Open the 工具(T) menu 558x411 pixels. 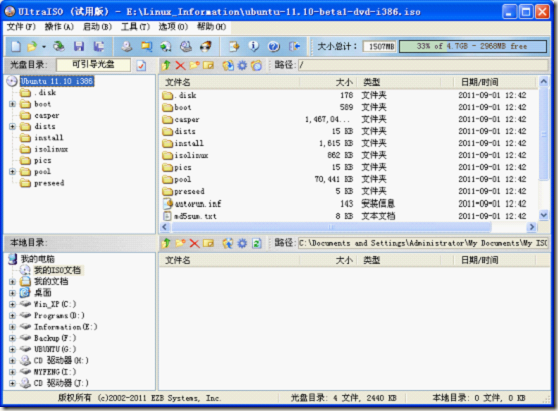tap(135, 27)
